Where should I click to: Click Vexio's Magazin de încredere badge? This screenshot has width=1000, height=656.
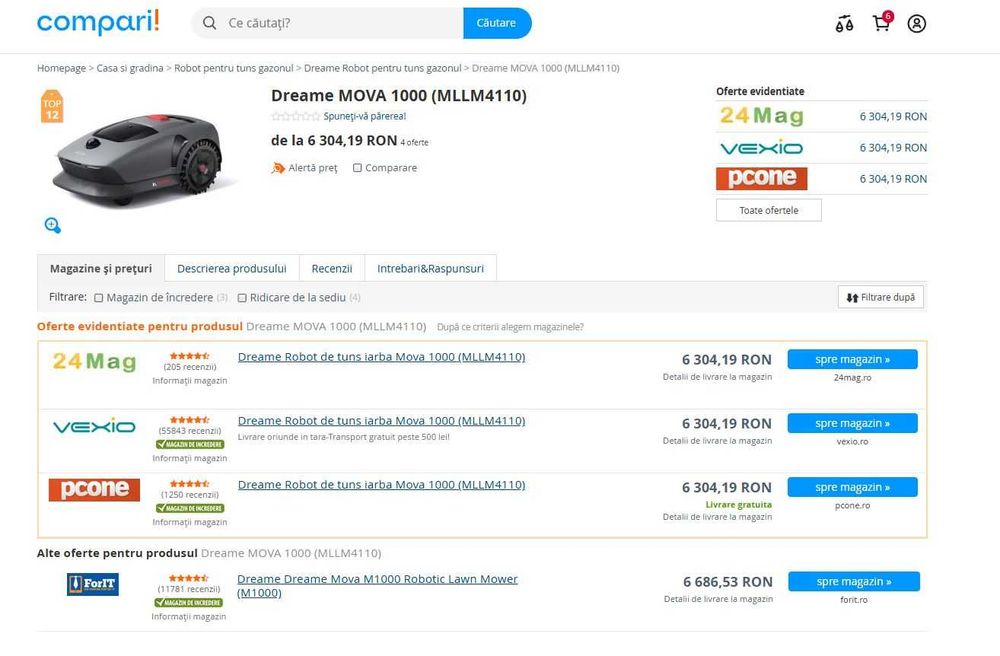[x=190, y=444]
